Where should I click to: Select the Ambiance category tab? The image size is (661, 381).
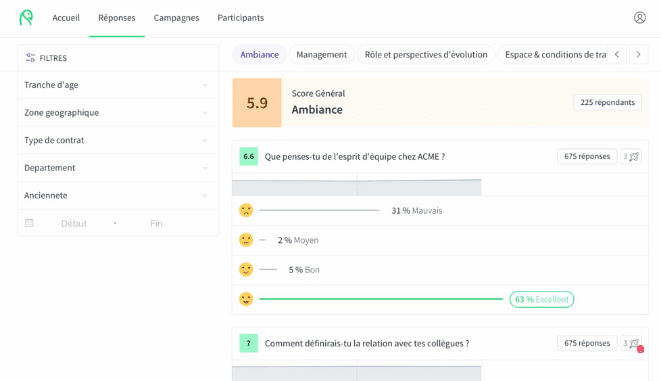[259, 55]
